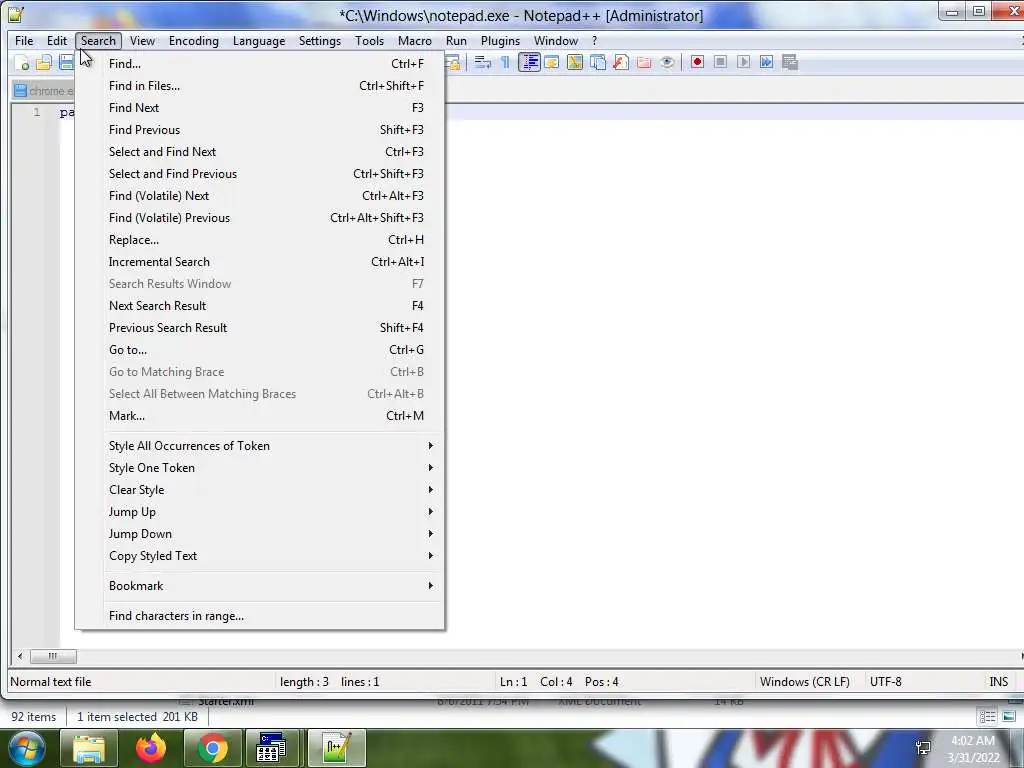Click the Windows Start button
This screenshot has height=768, width=1024.
point(27,748)
